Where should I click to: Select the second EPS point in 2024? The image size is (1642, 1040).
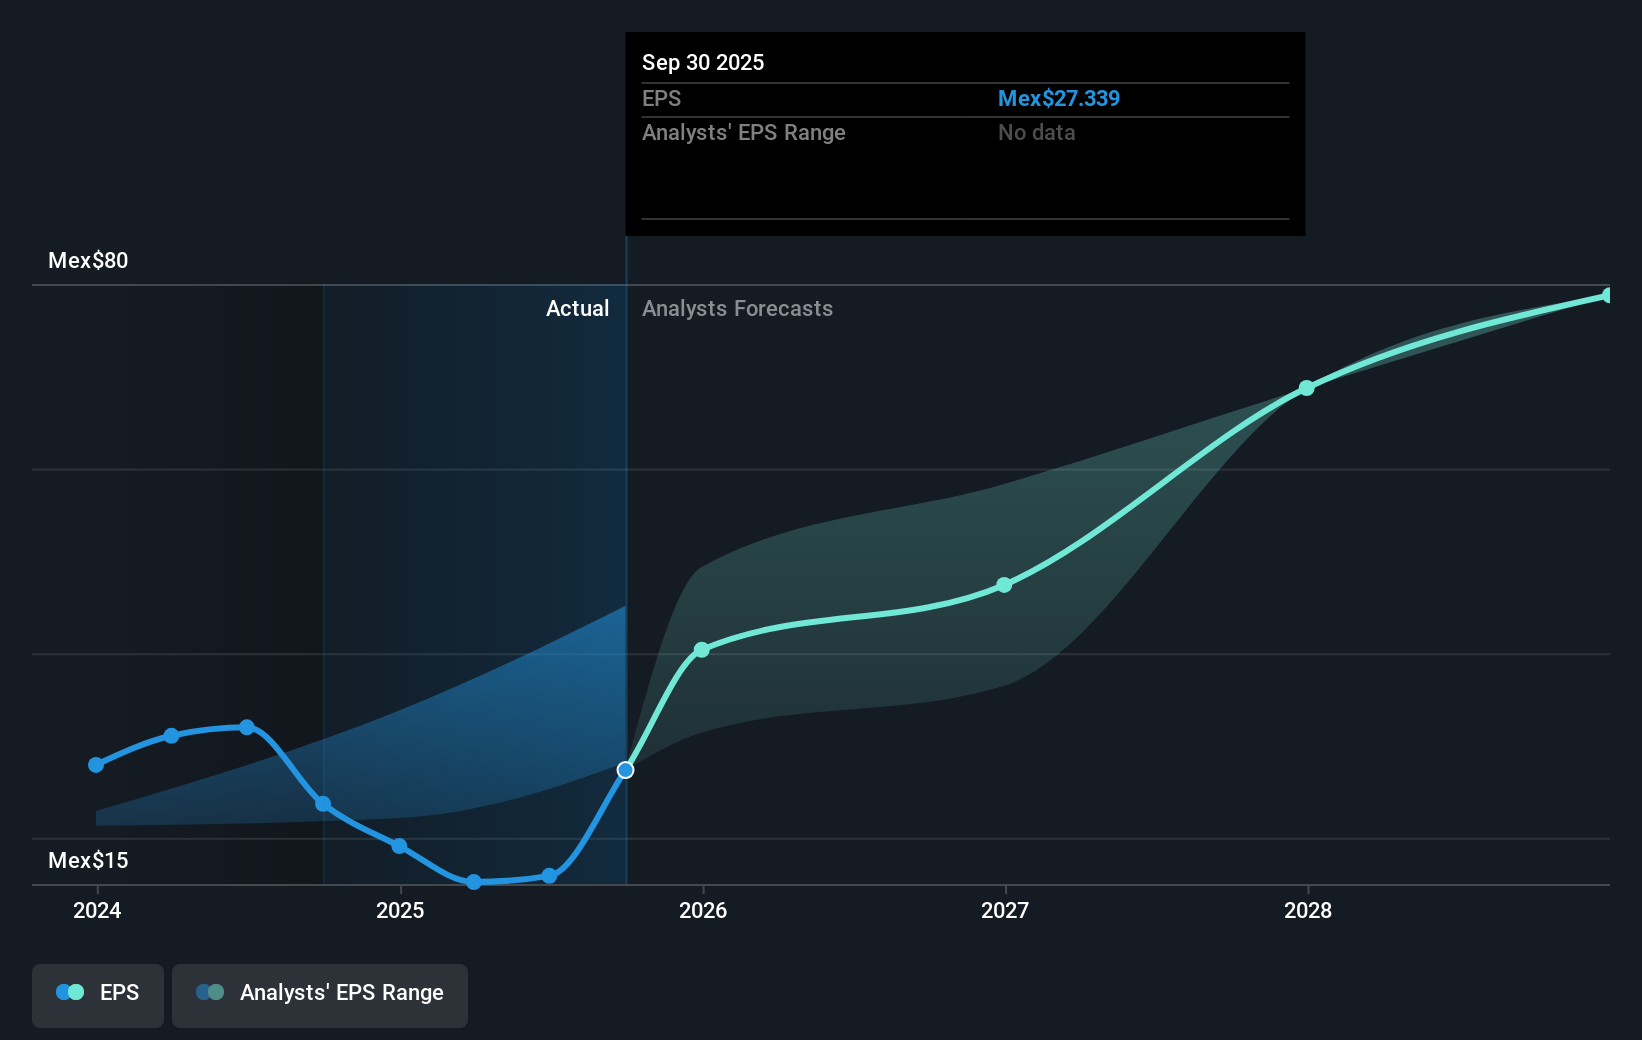coord(171,736)
